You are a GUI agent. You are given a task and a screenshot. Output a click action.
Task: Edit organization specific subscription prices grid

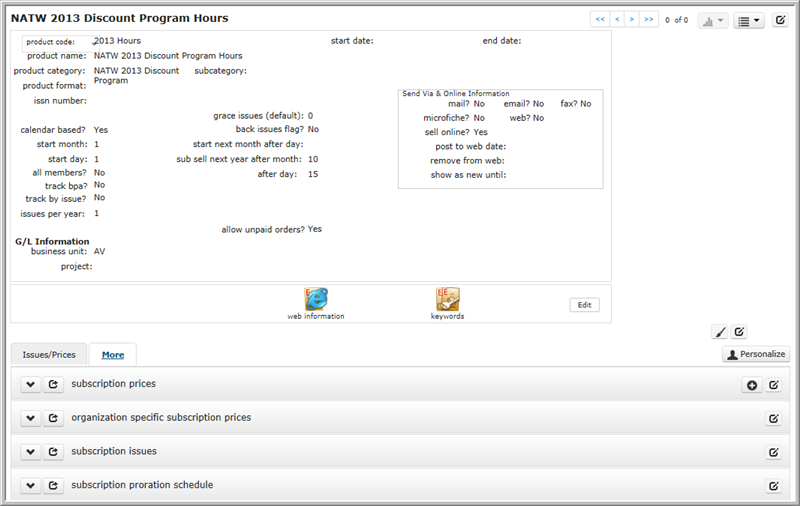pos(773,419)
